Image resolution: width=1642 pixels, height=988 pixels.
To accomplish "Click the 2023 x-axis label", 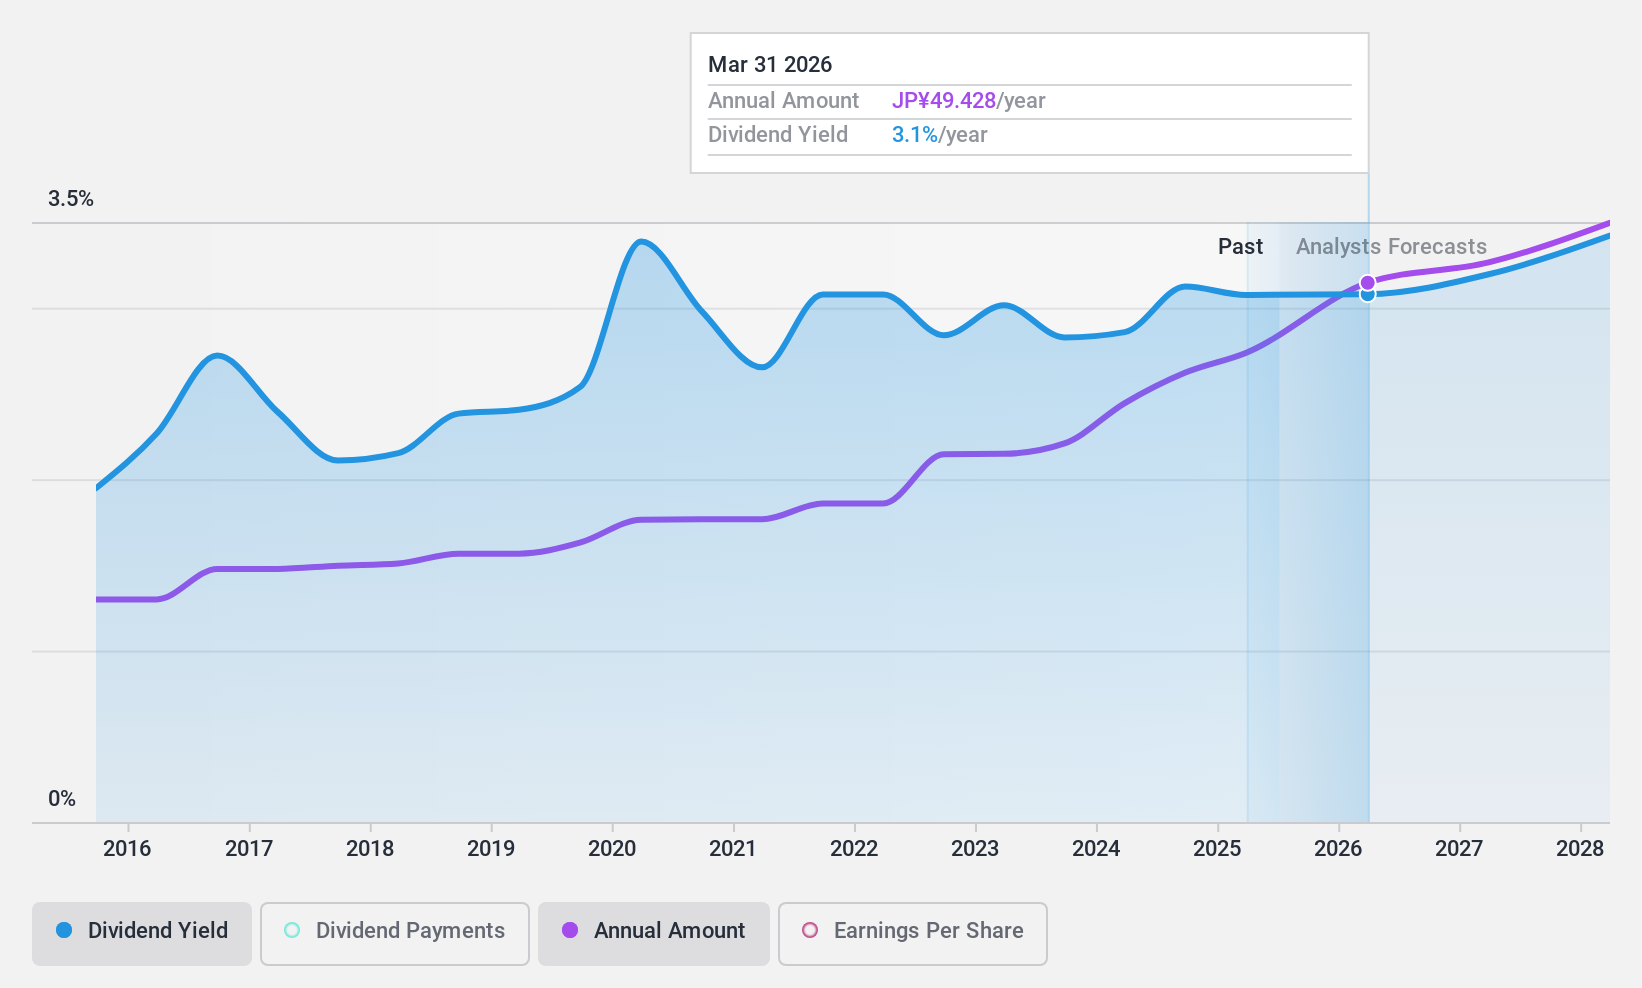I will tap(975, 849).
